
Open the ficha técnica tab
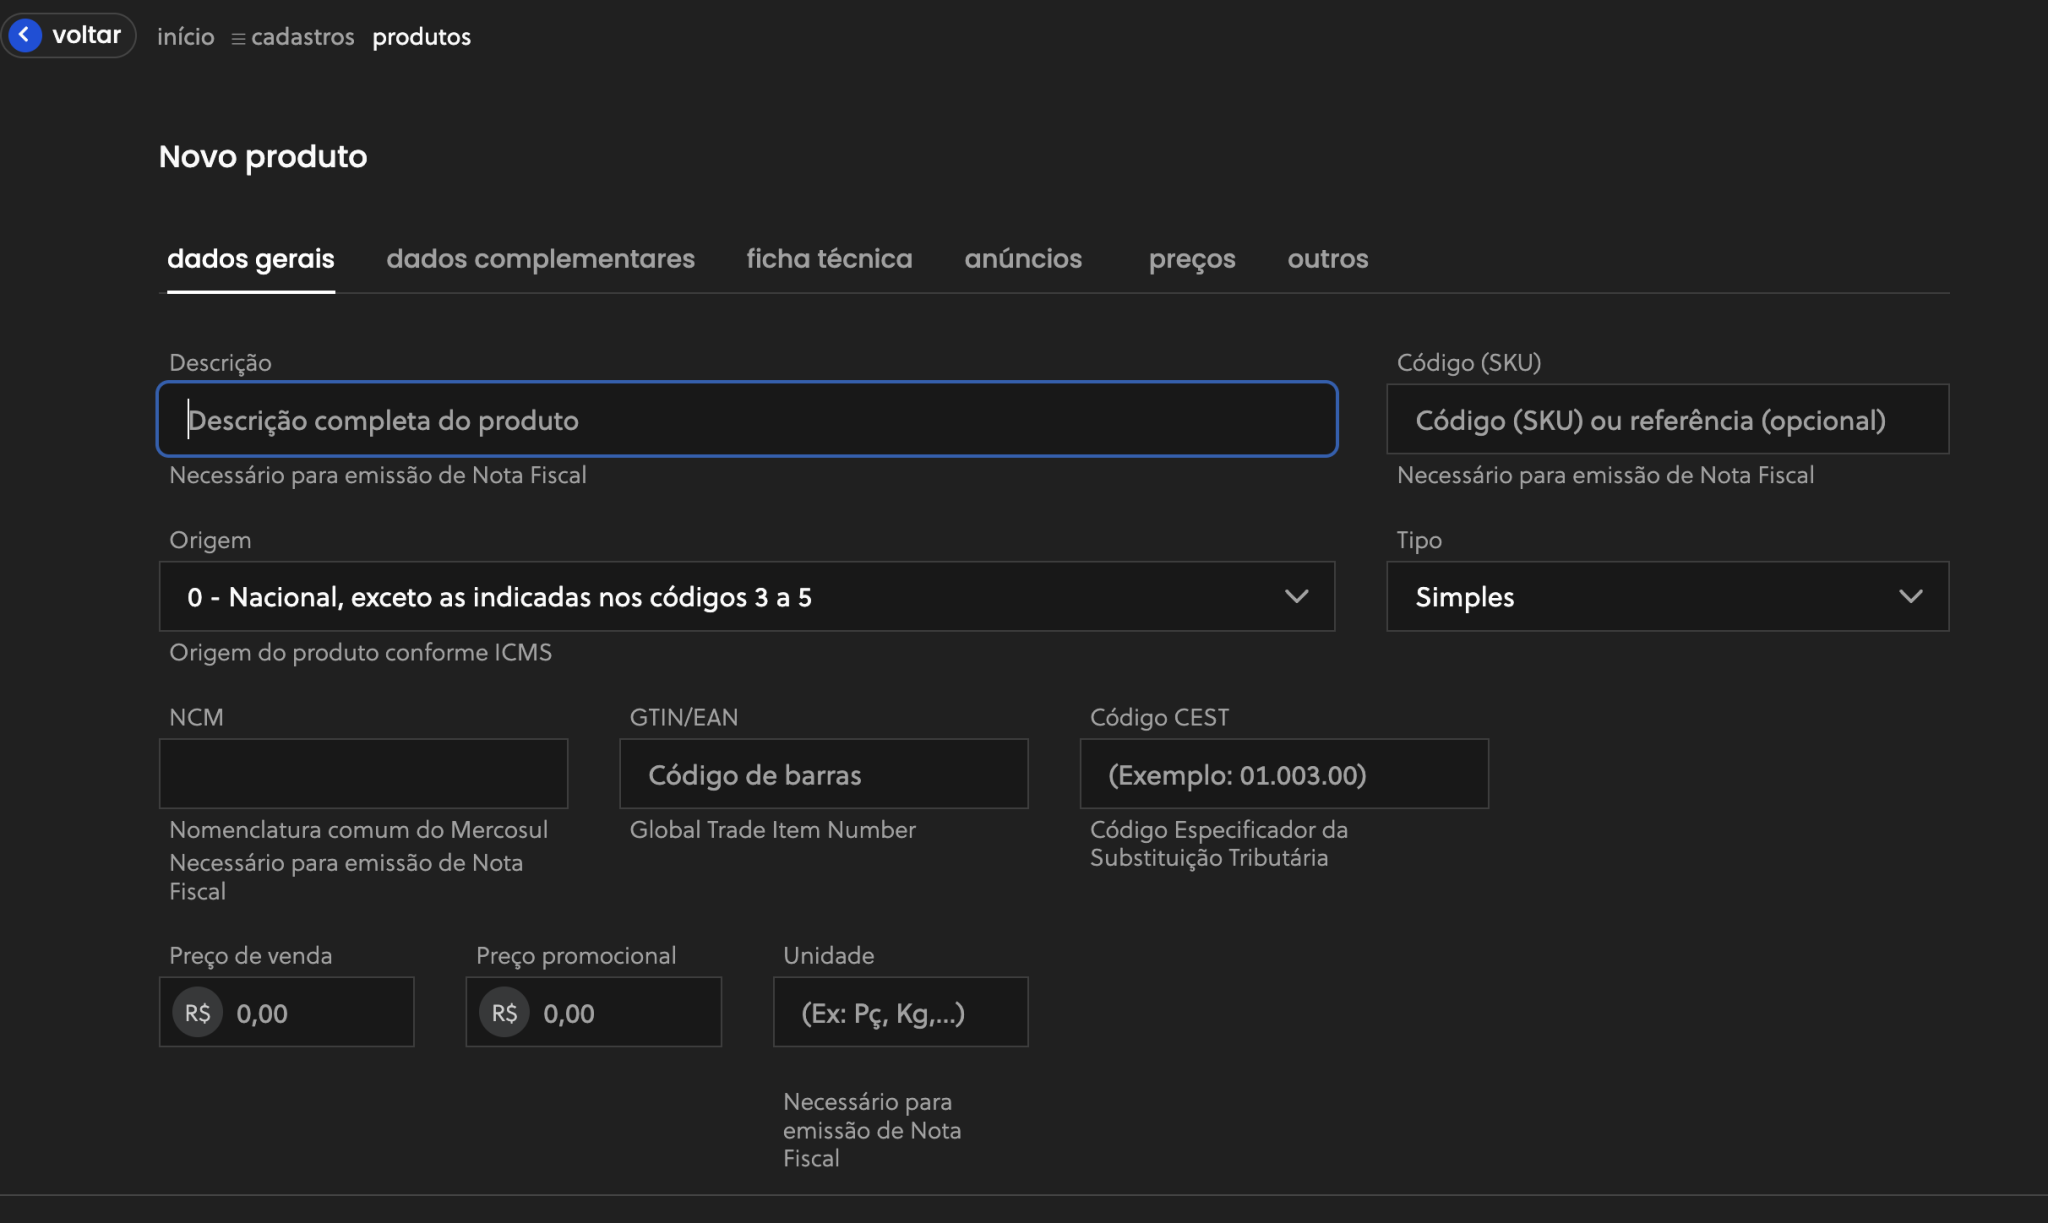pos(829,259)
